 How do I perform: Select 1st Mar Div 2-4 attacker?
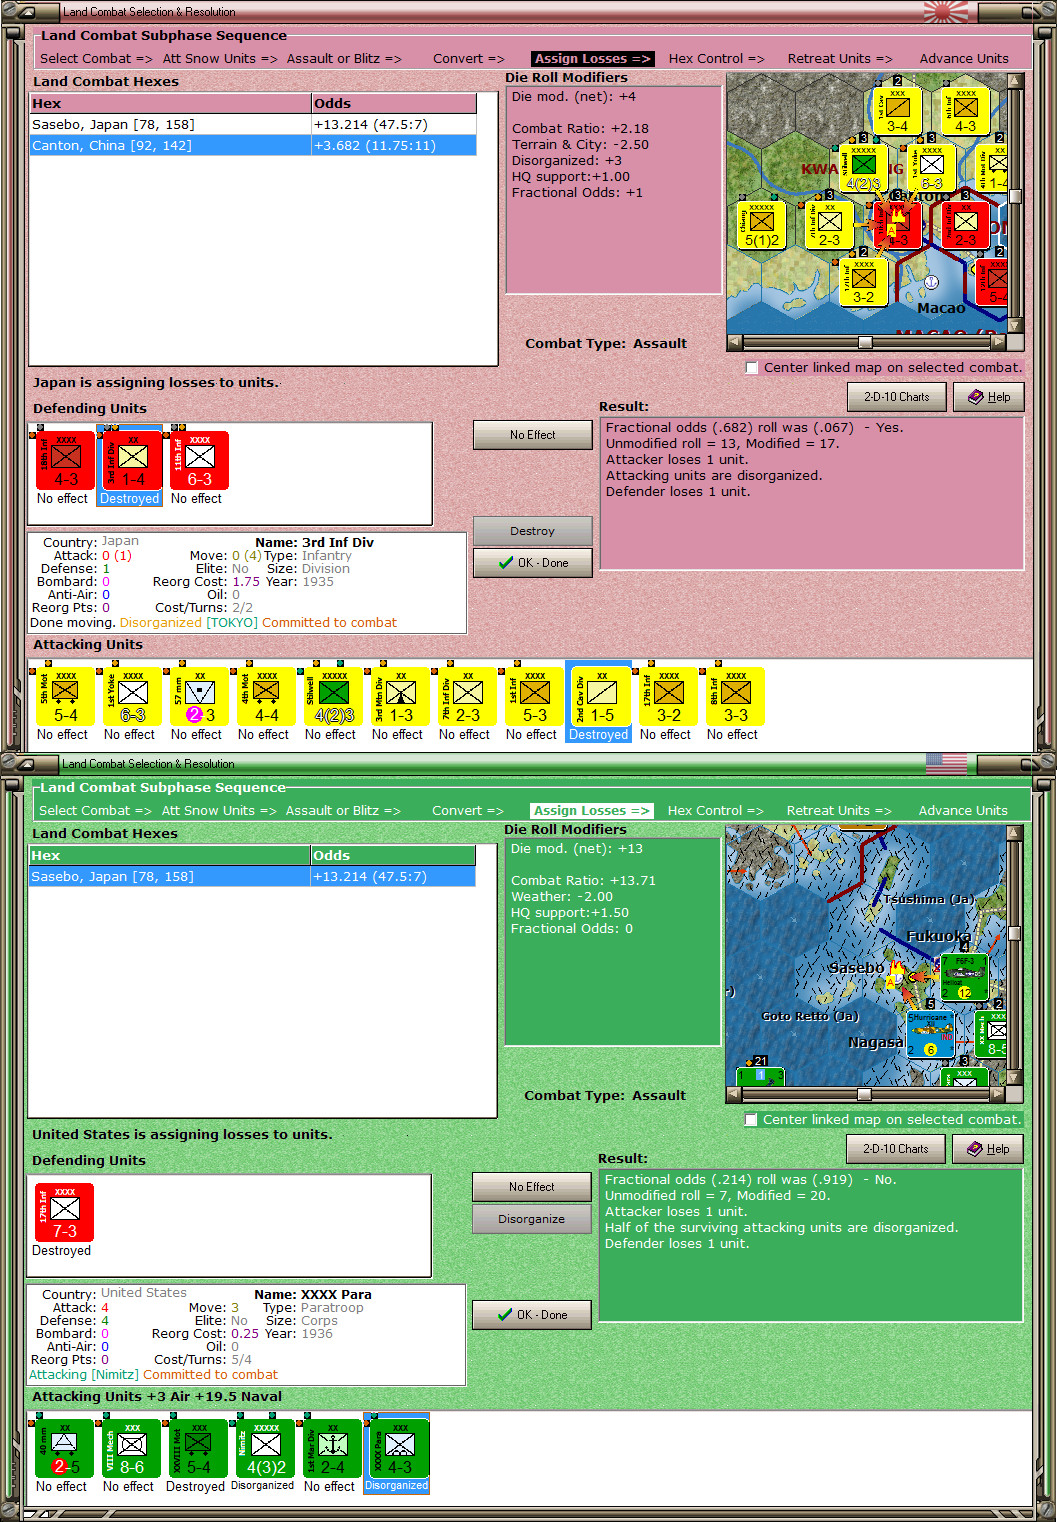pyautogui.click(x=332, y=1449)
